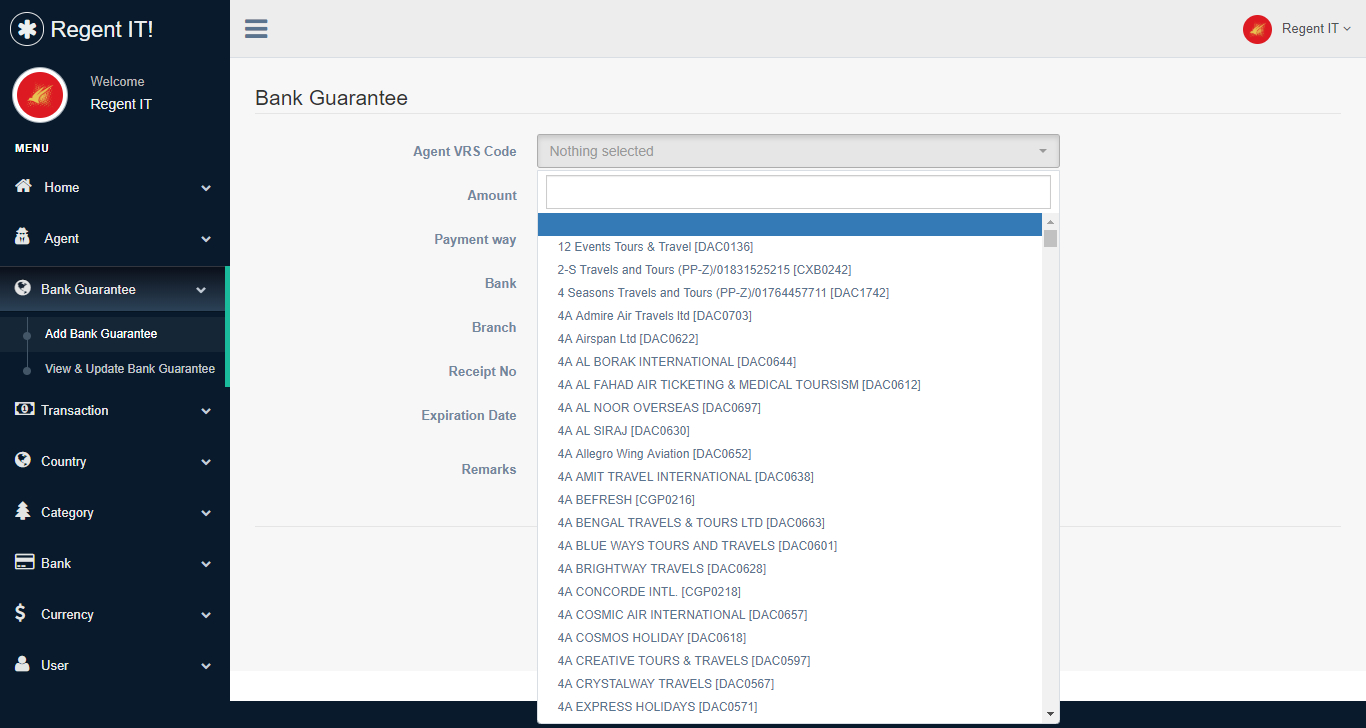Expand the Category menu chevron
Screen dimensions: 1366x728
pos(206,513)
